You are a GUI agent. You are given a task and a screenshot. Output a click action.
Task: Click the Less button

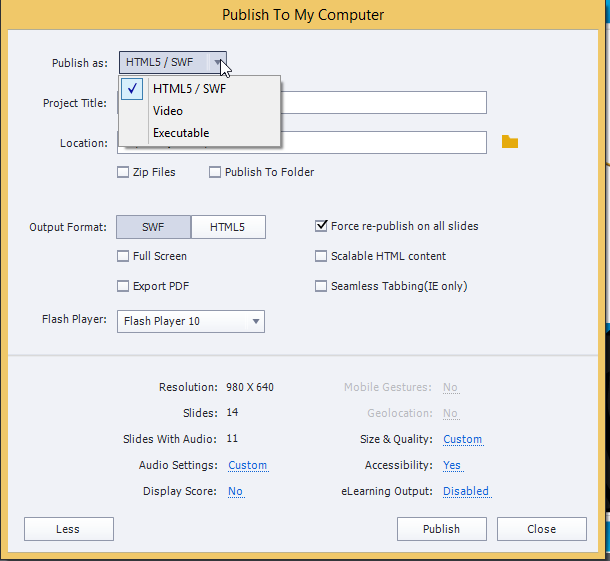[x=68, y=529]
